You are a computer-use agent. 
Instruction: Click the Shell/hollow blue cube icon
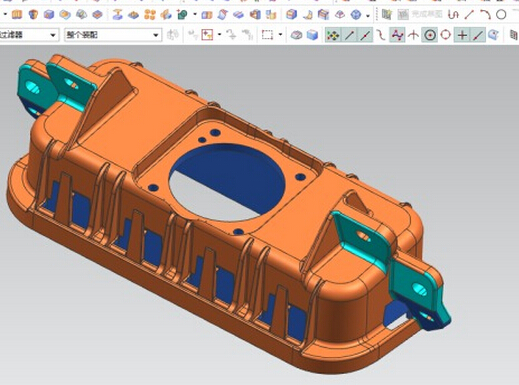pos(49,15)
